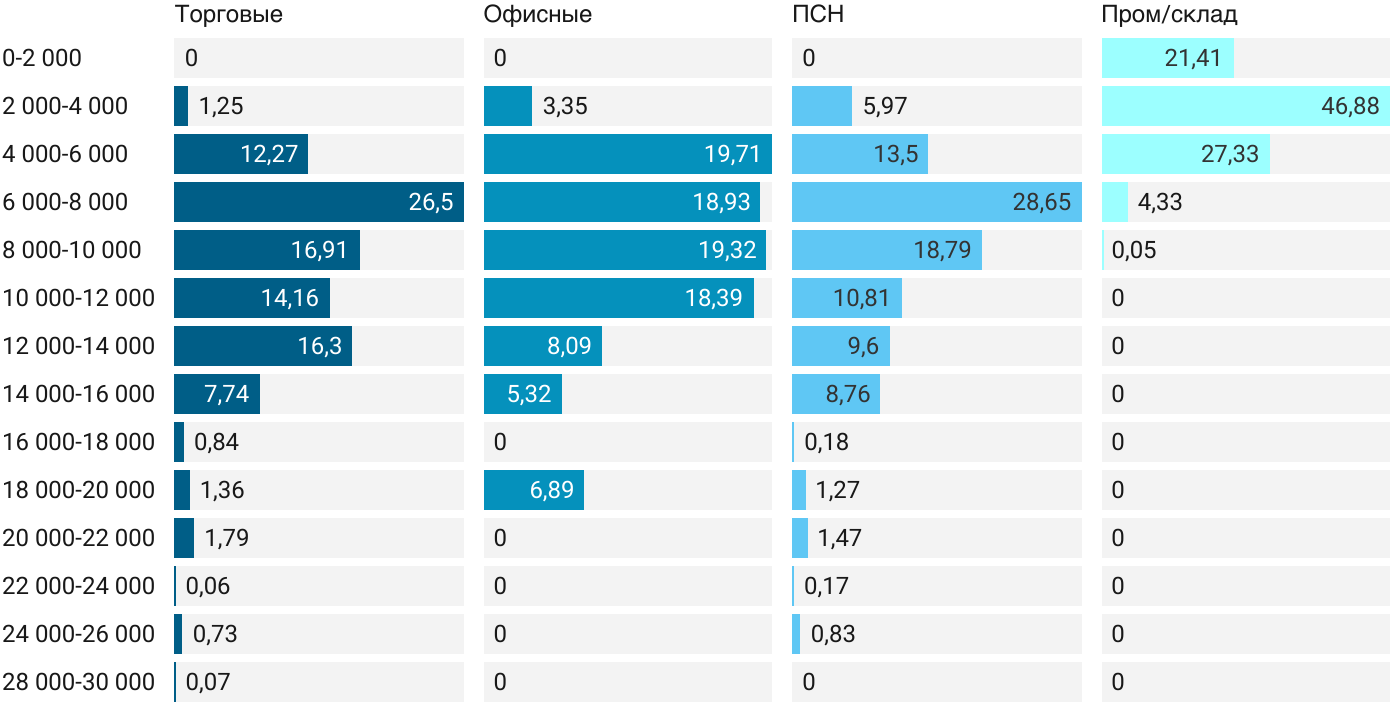This screenshot has width=1400, height=702.
Task: Select the 6 000-8 000 row label
Action: 65,202
